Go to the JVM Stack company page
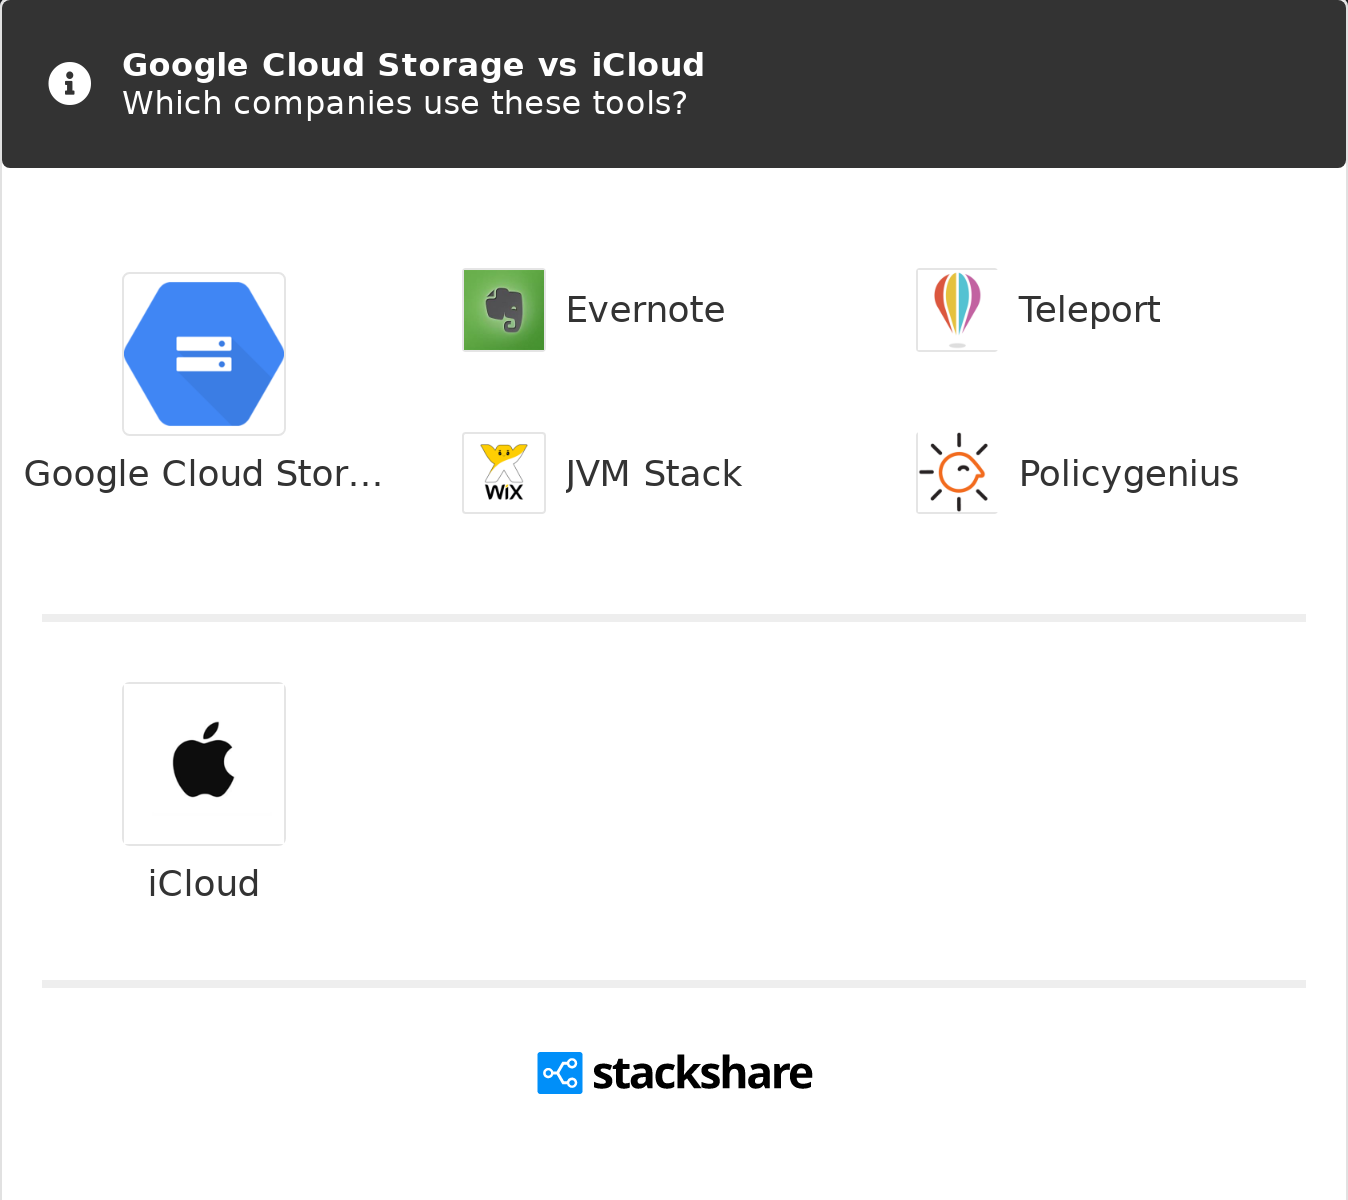1348x1200 pixels. coord(653,474)
